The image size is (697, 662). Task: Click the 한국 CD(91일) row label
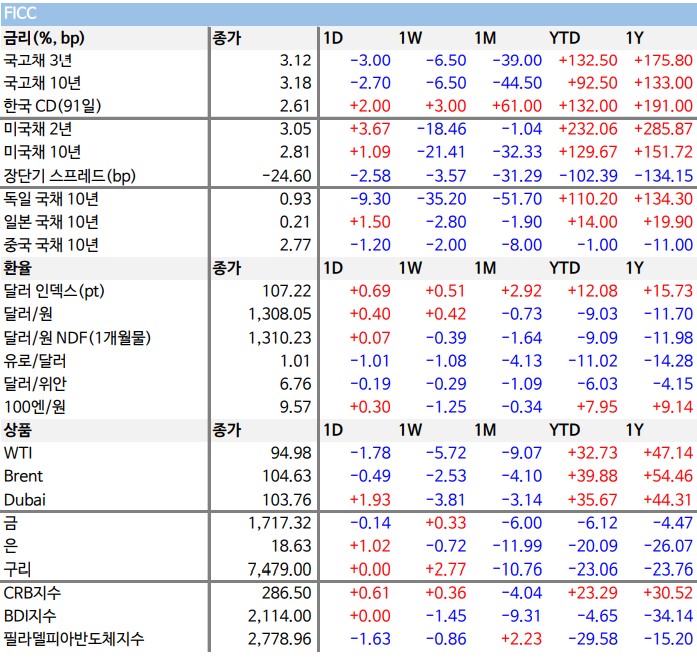coord(52,106)
